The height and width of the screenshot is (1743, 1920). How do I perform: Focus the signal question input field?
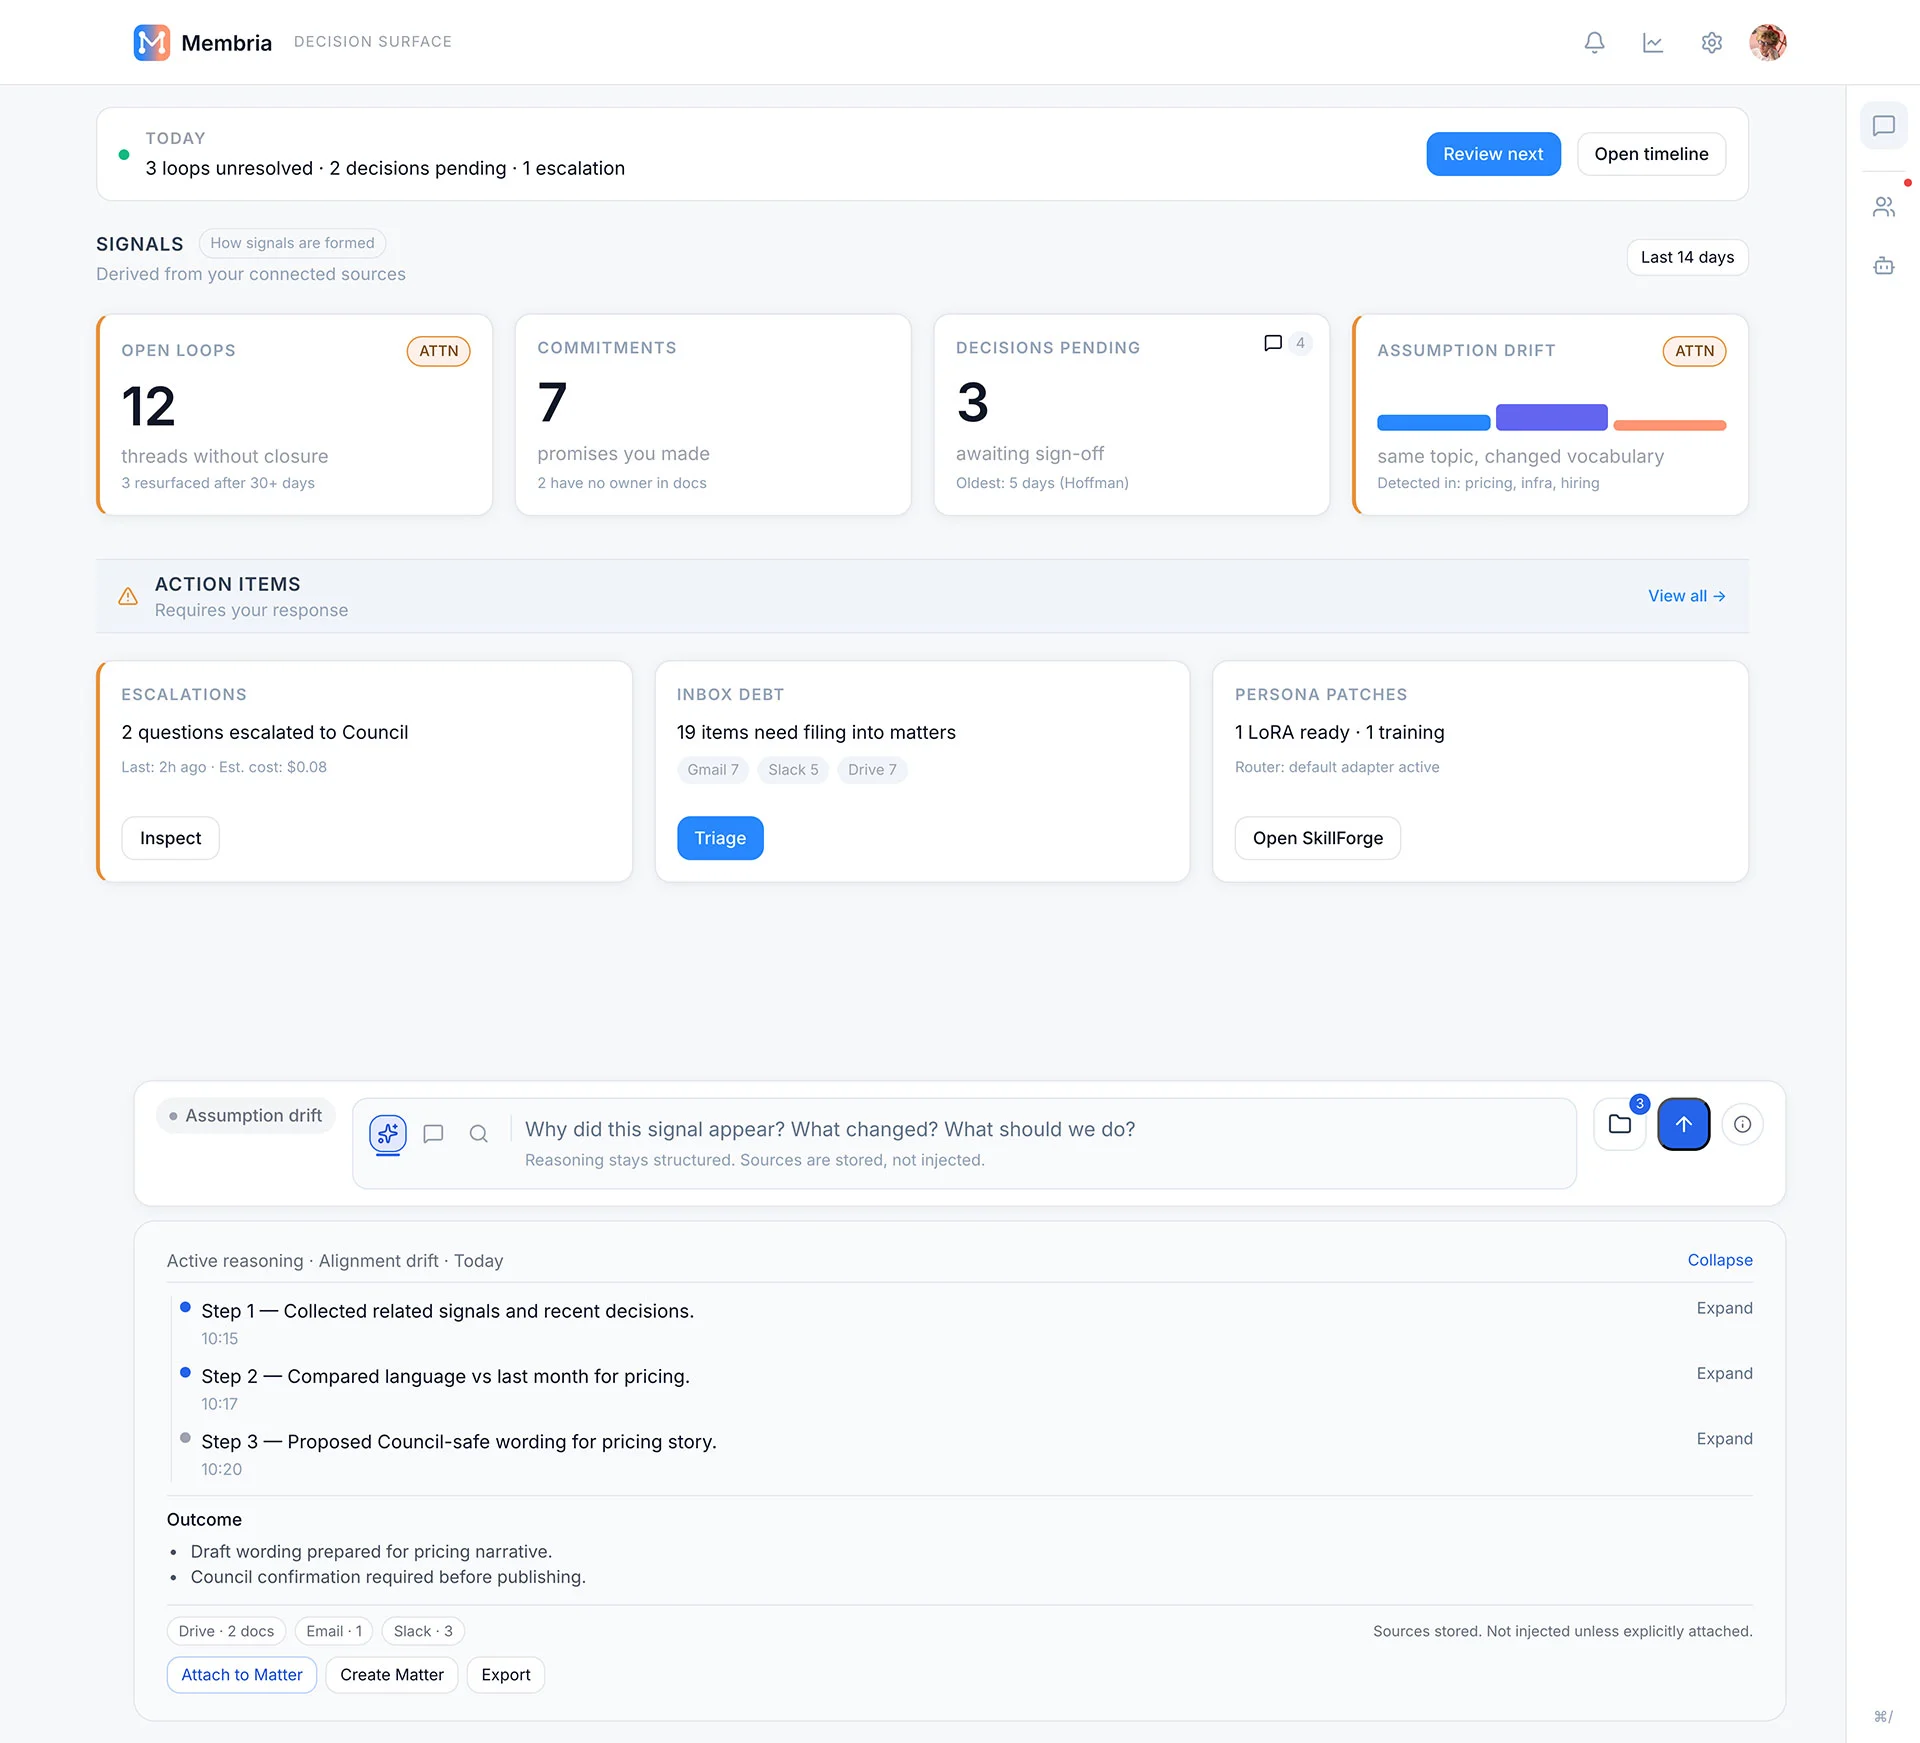pyautogui.click(x=1040, y=1130)
